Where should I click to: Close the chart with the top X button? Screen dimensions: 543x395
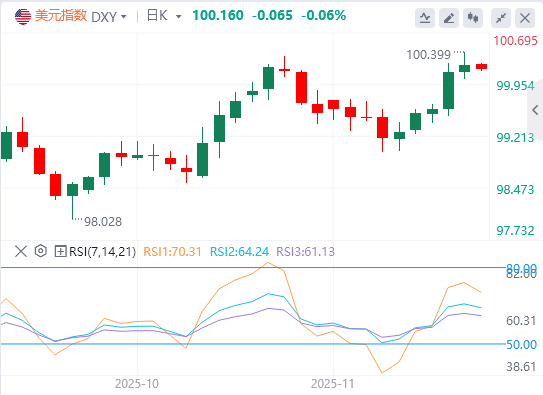(525, 18)
